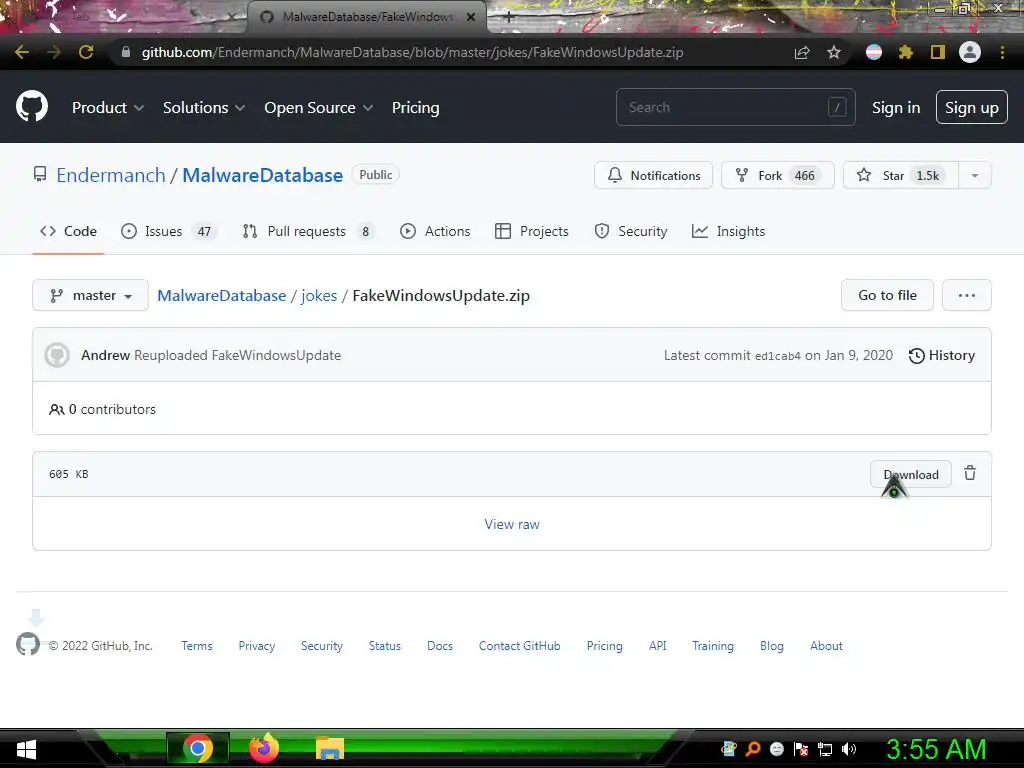1024x768 pixels.
Task: Open the footer Docs link
Action: pyautogui.click(x=440, y=645)
